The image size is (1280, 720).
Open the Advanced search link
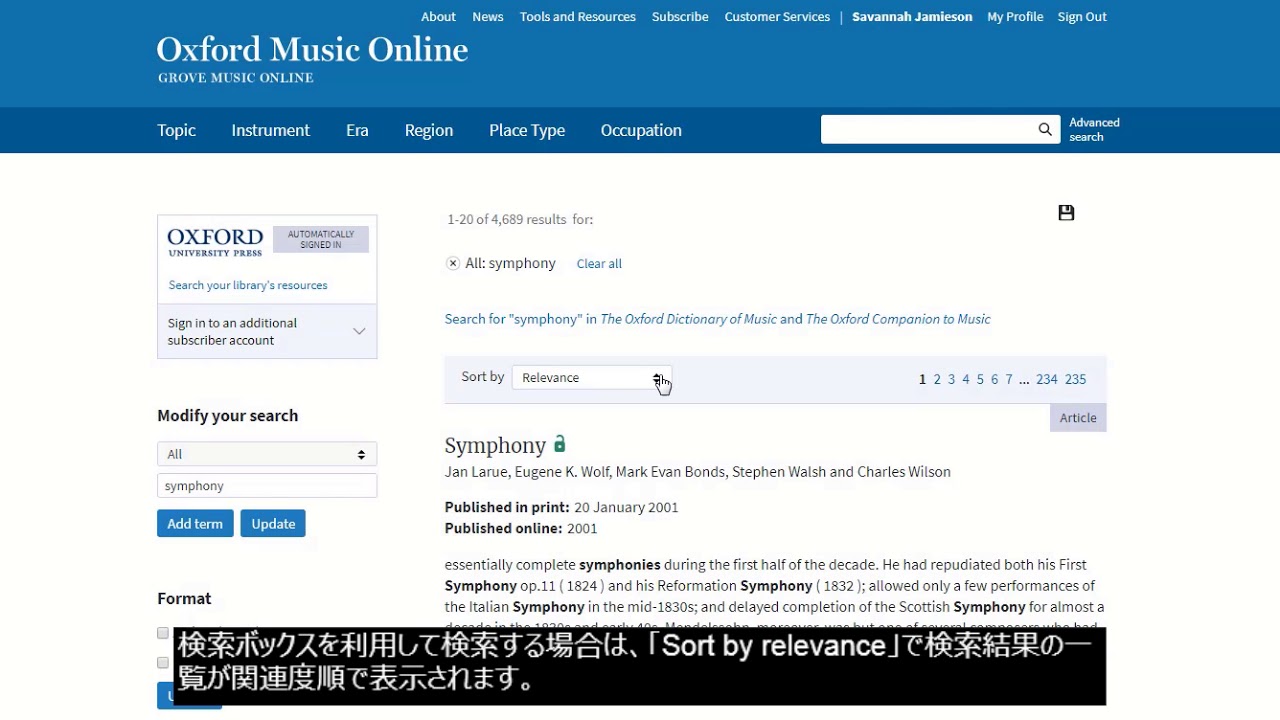coord(1094,130)
